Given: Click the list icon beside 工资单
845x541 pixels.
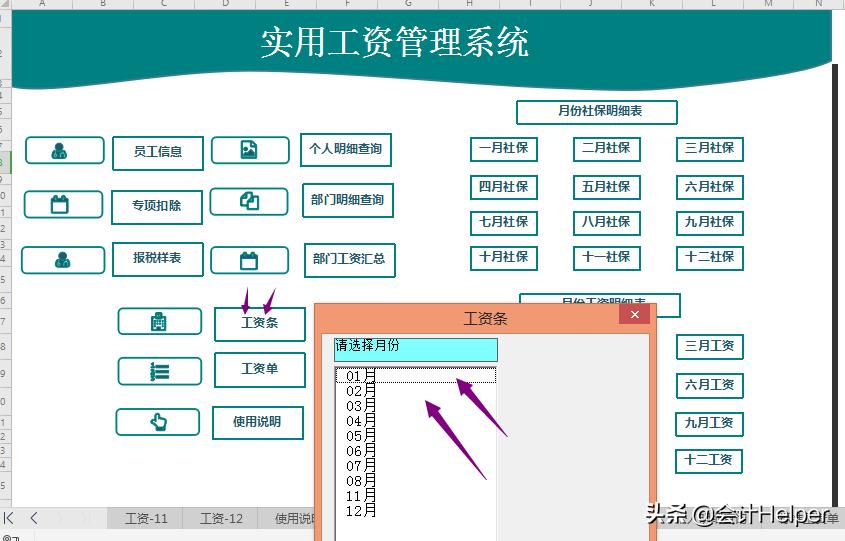Looking at the screenshot, I should (160, 371).
